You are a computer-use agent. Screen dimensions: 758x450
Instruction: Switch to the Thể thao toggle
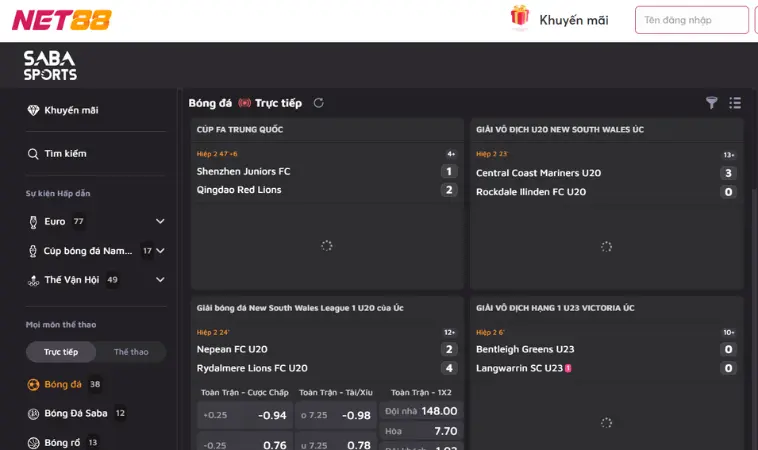point(131,352)
